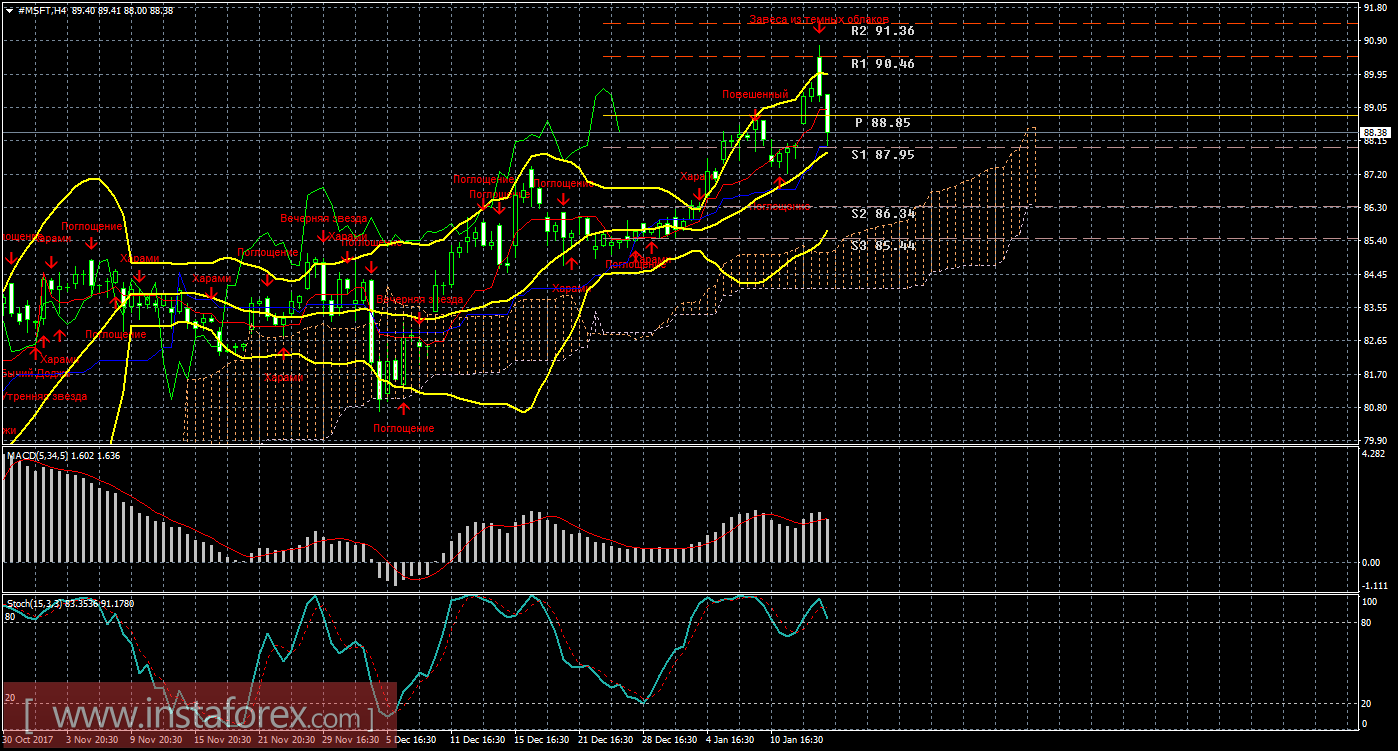The image size is (1398, 751).
Task: Click the 4 Jan 16:30 time axis label
Action: (x=731, y=740)
